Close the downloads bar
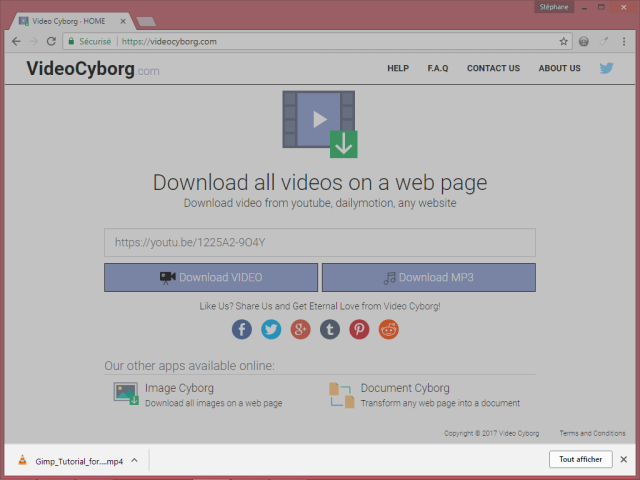The width and height of the screenshot is (640, 480). coord(624,460)
